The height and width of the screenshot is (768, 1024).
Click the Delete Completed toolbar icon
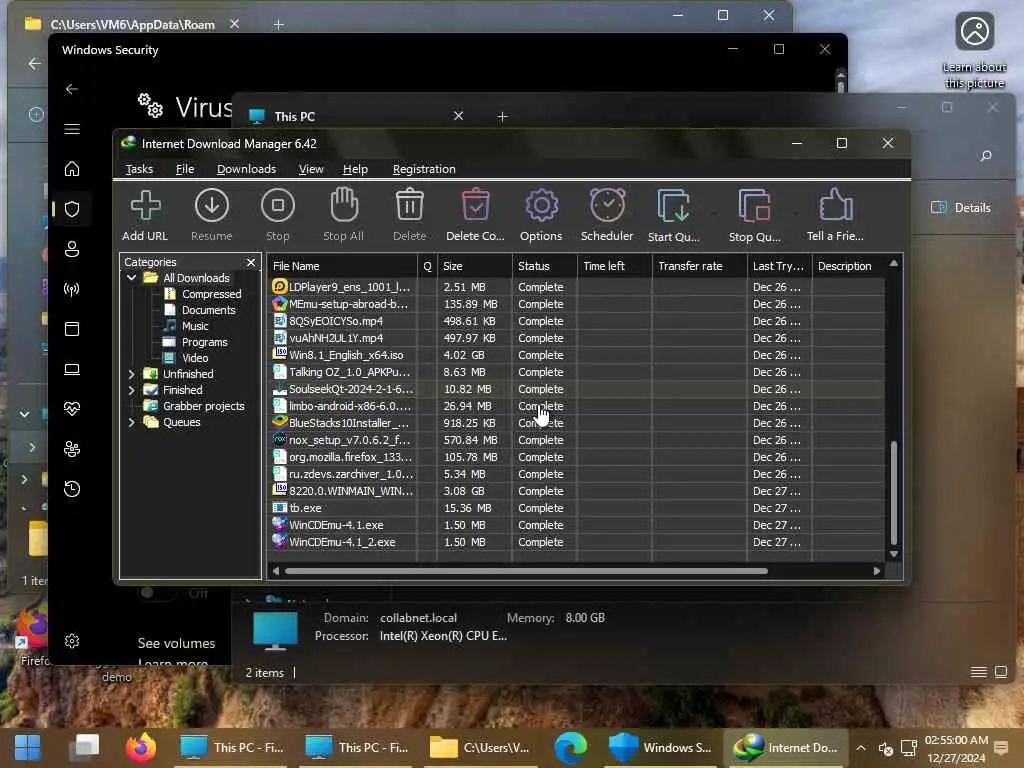[475, 206]
